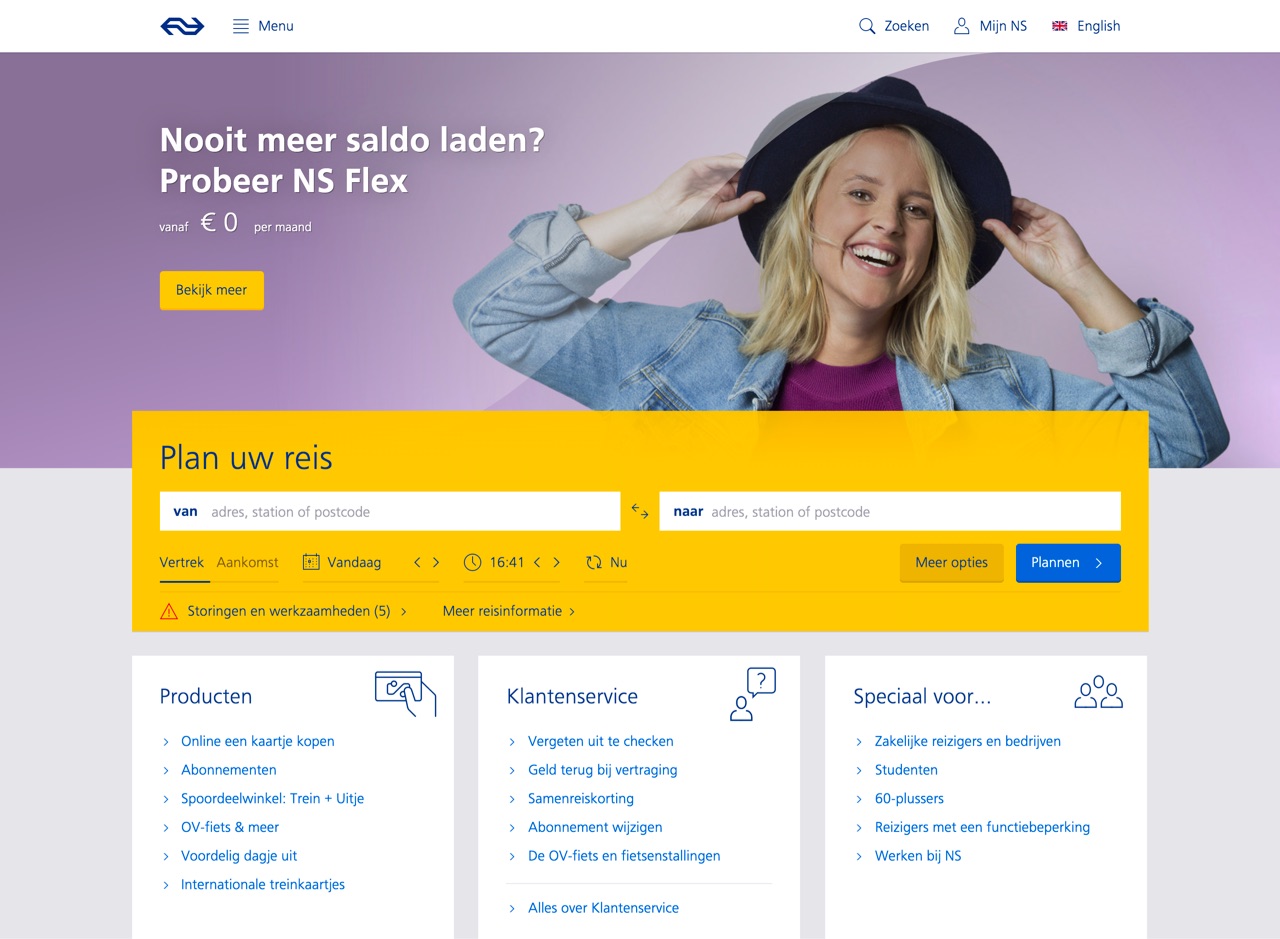This screenshot has height=939, width=1280.
Task: Click the clock time icon
Action: click(473, 562)
